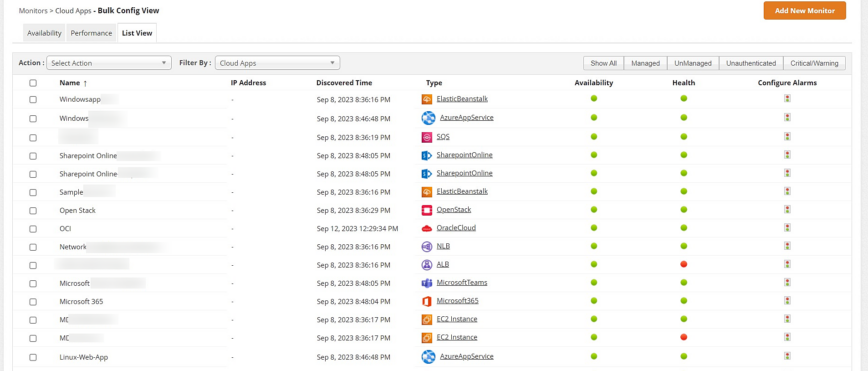This screenshot has width=868, height=371.
Task: Open the MicrosoftTeams type link
Action: (462, 282)
